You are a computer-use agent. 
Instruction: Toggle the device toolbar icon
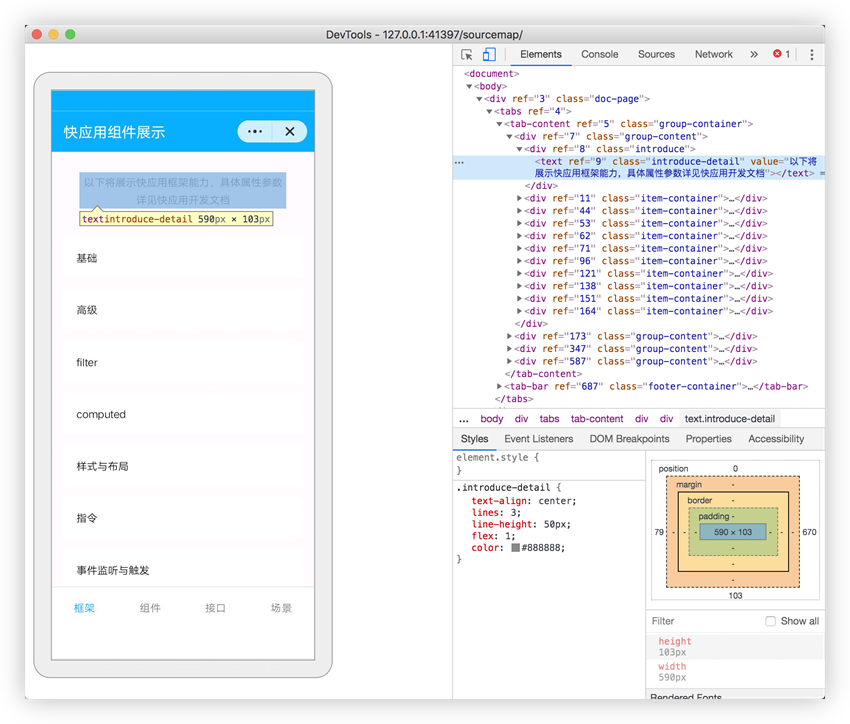click(x=489, y=55)
